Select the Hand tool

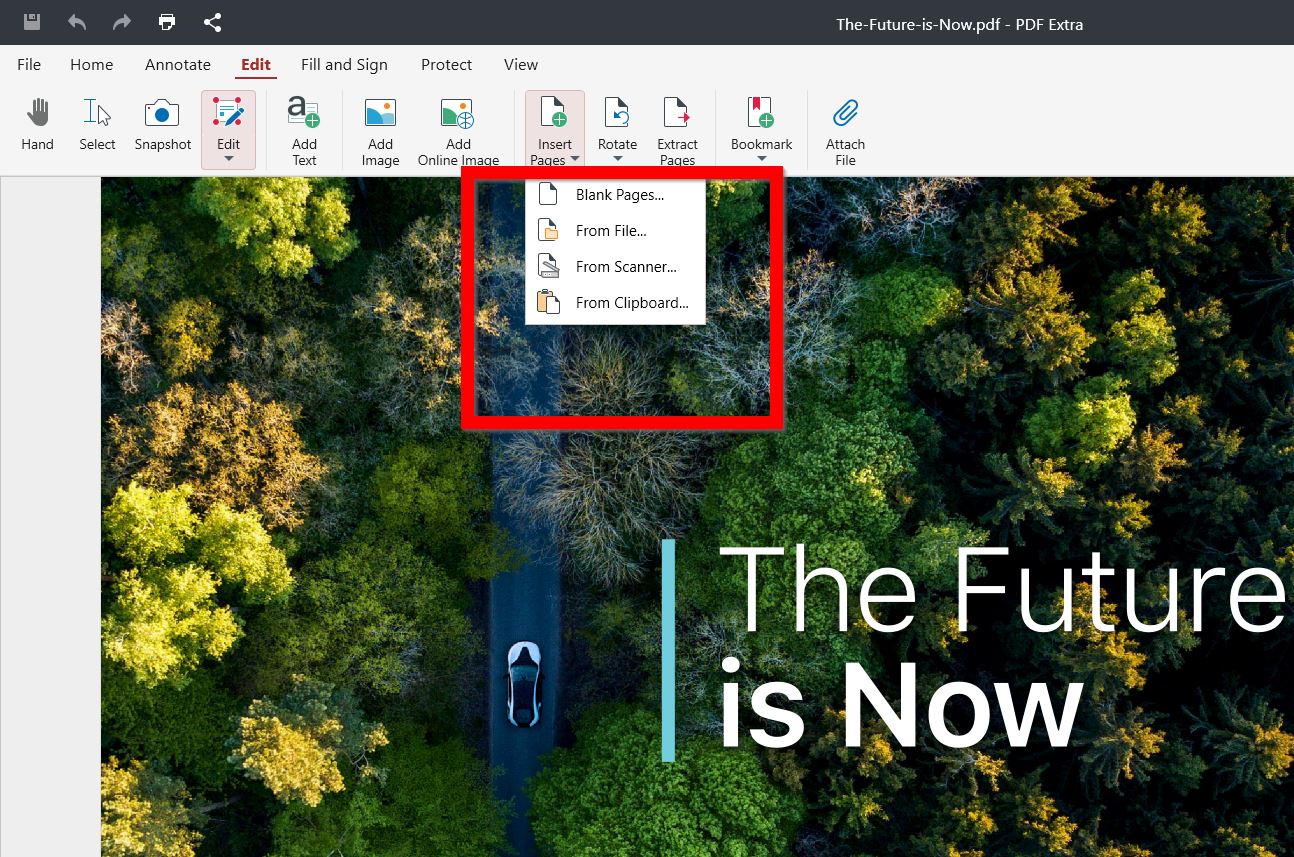pyautogui.click(x=37, y=125)
